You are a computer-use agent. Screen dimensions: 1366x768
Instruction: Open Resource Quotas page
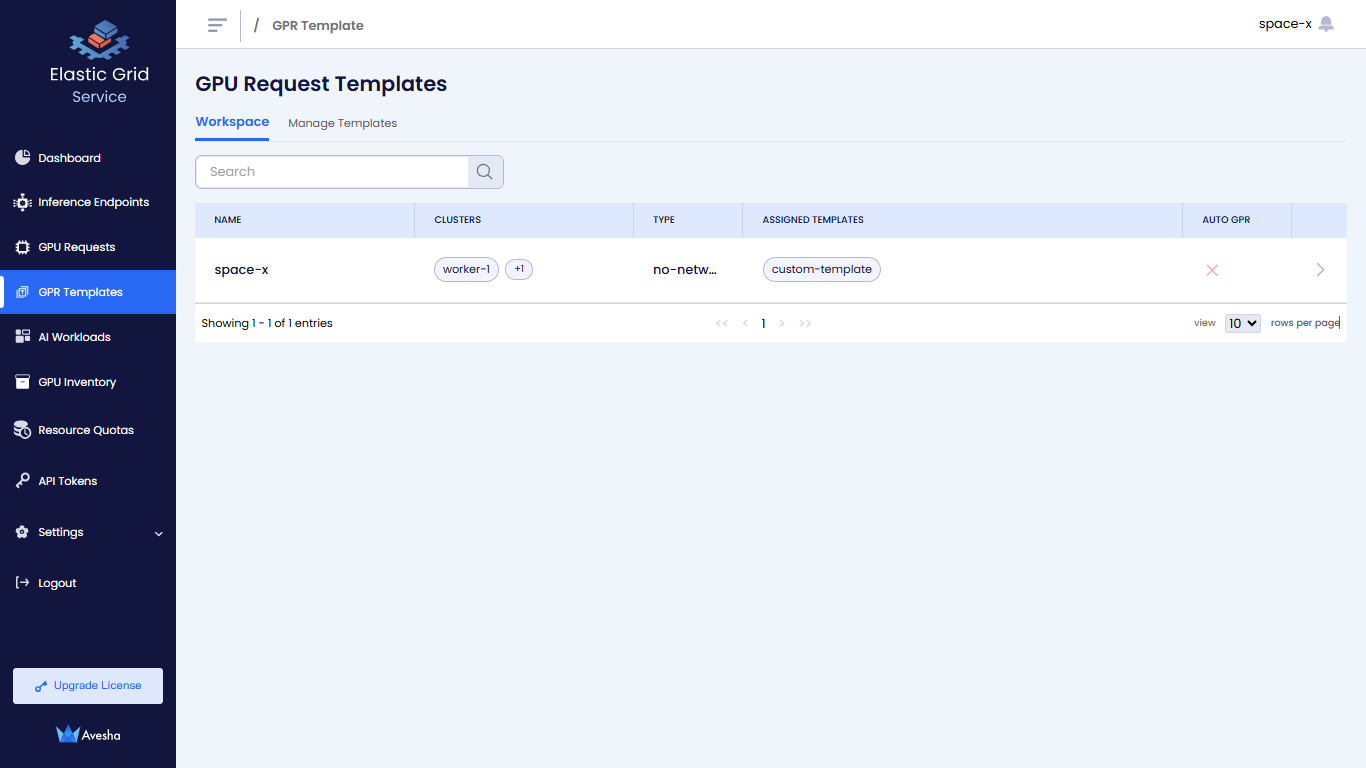(x=85, y=430)
